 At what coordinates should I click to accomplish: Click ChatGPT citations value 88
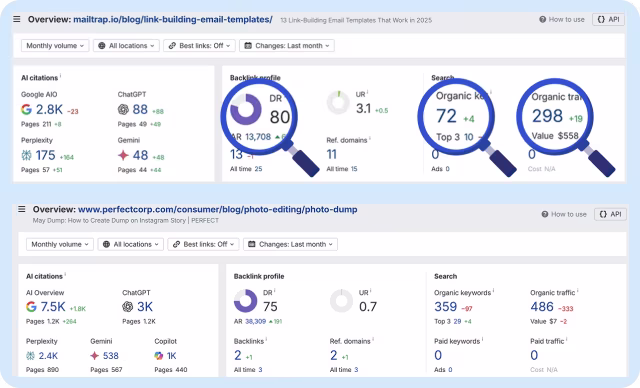(x=140, y=109)
